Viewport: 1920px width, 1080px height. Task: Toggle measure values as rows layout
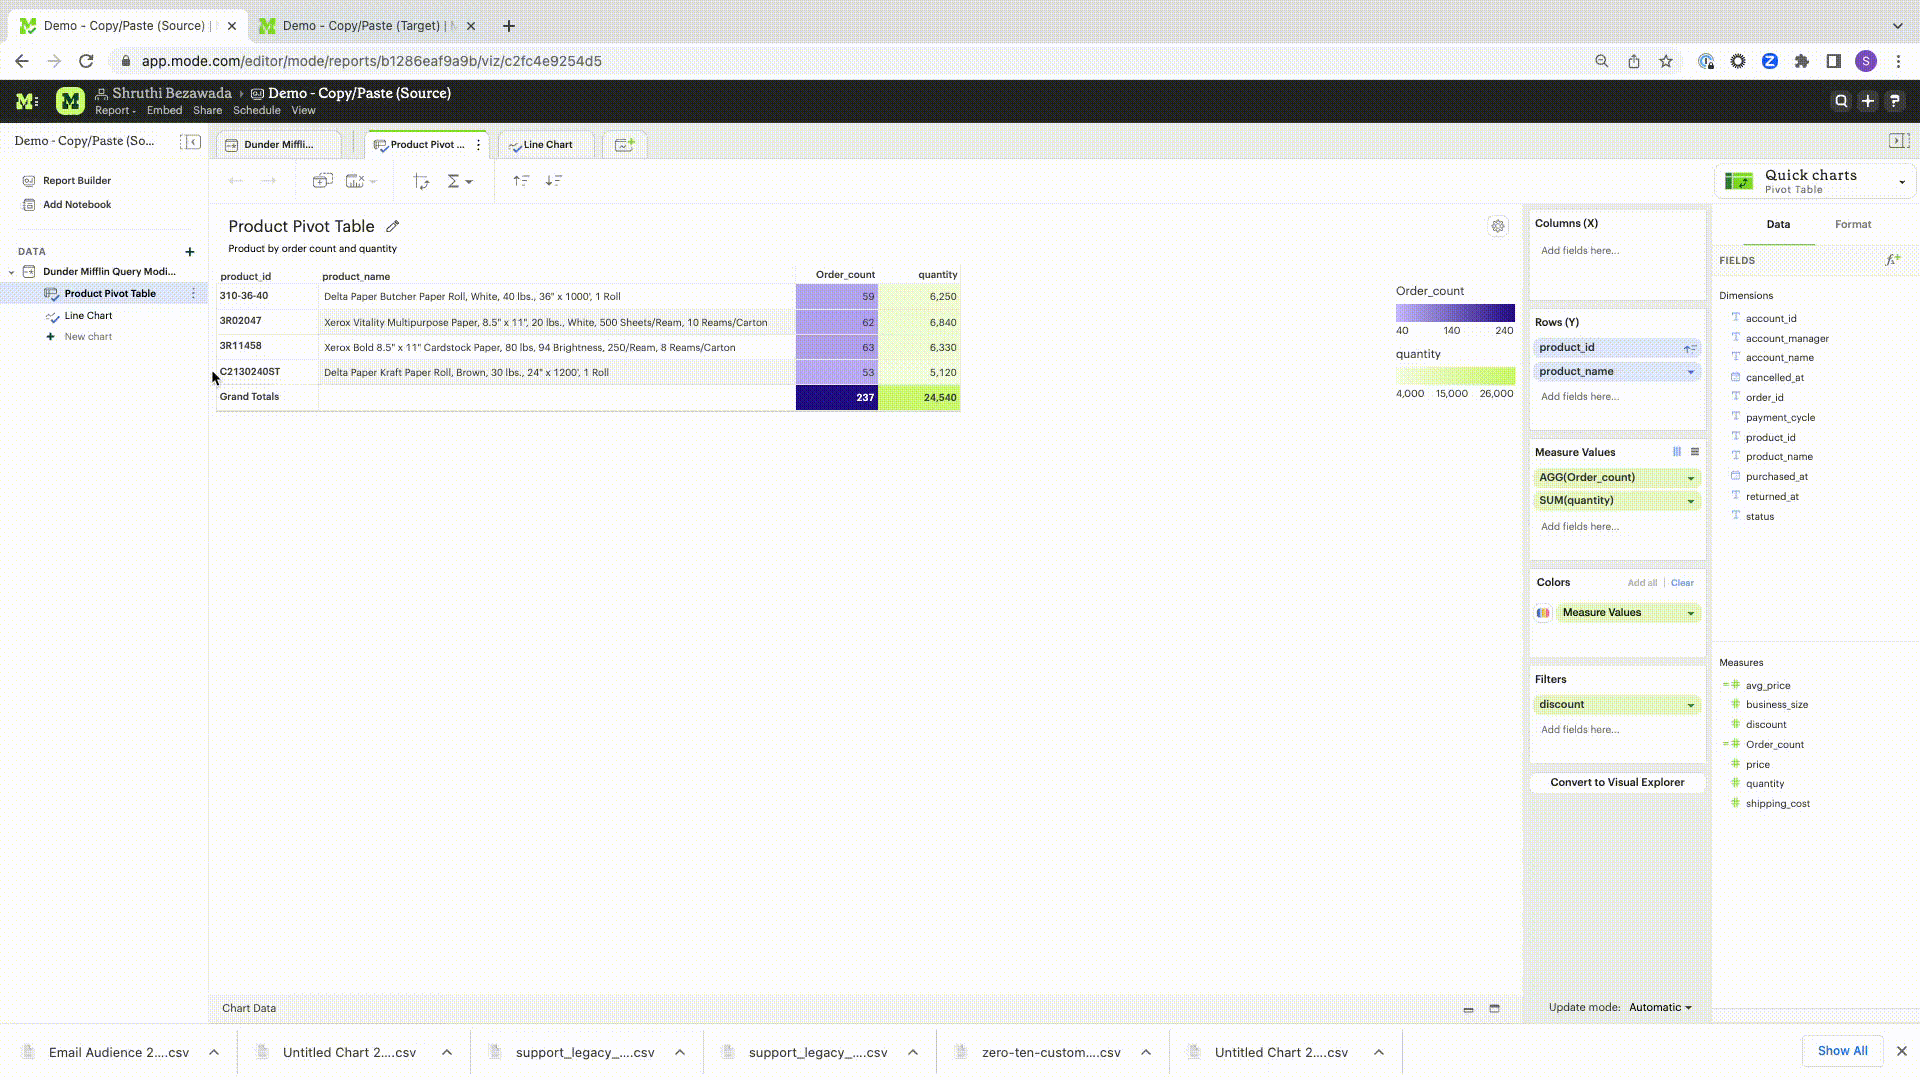coord(1695,452)
